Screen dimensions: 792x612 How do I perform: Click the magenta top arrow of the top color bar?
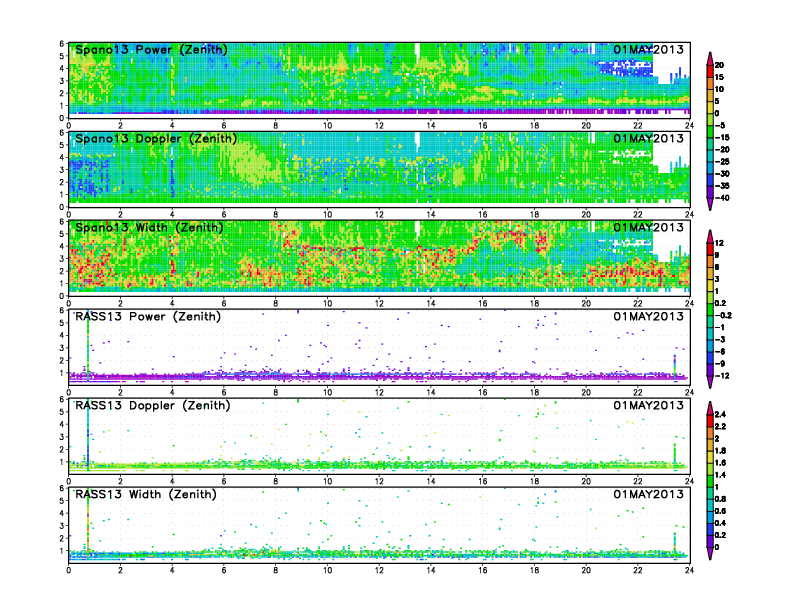pos(710,58)
